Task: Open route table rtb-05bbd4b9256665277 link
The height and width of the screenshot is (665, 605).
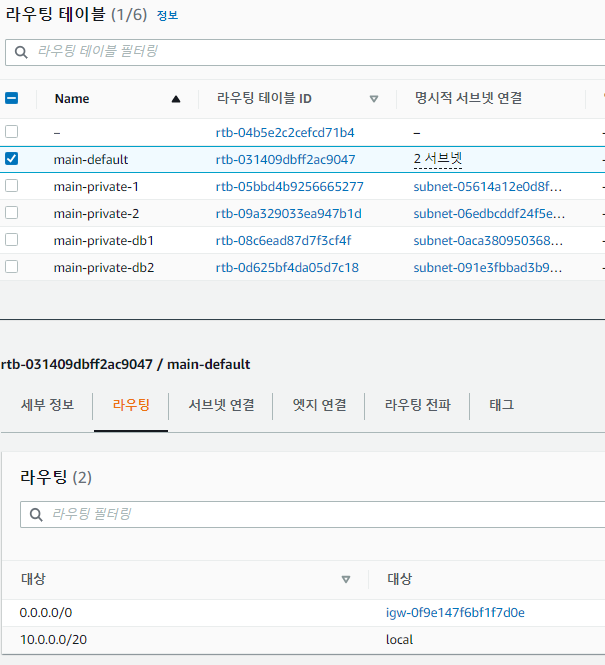Action: pyautogui.click(x=290, y=187)
